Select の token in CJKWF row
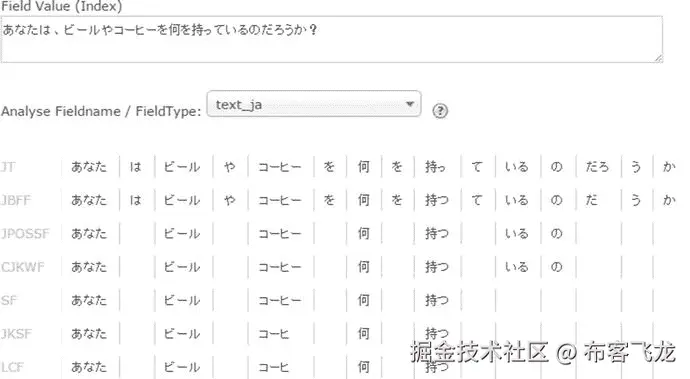The image size is (690, 379). (x=556, y=267)
